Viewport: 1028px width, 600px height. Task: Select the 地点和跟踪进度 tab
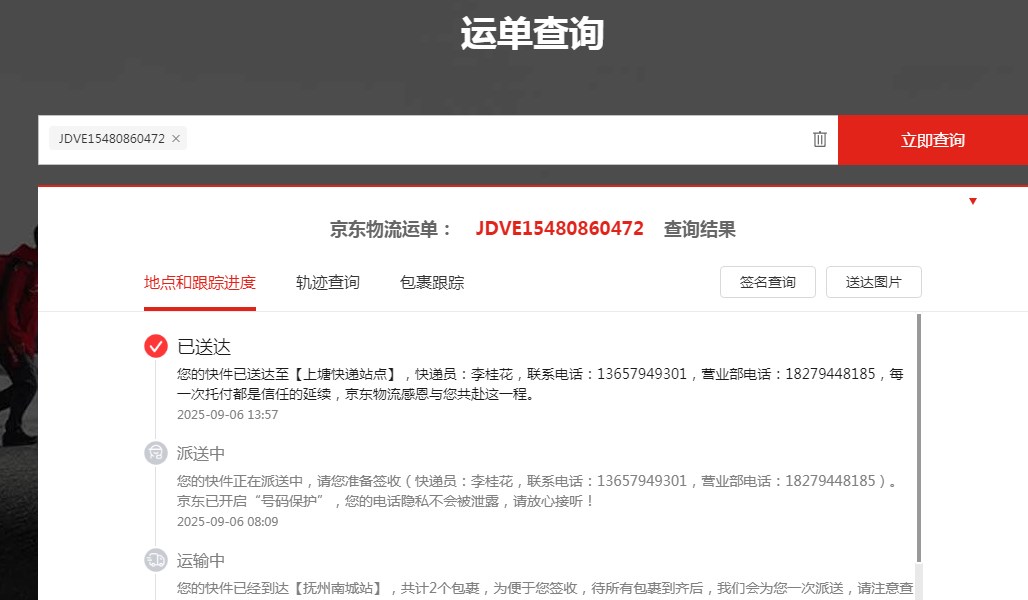200,282
